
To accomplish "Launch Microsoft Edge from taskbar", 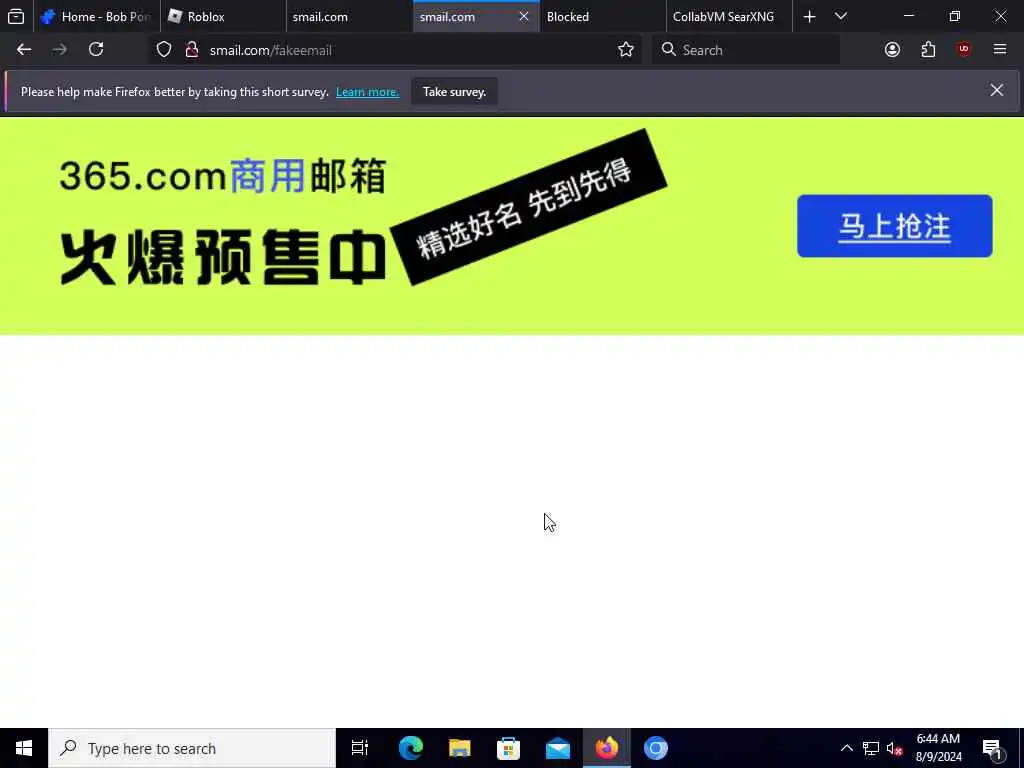I will click(411, 748).
